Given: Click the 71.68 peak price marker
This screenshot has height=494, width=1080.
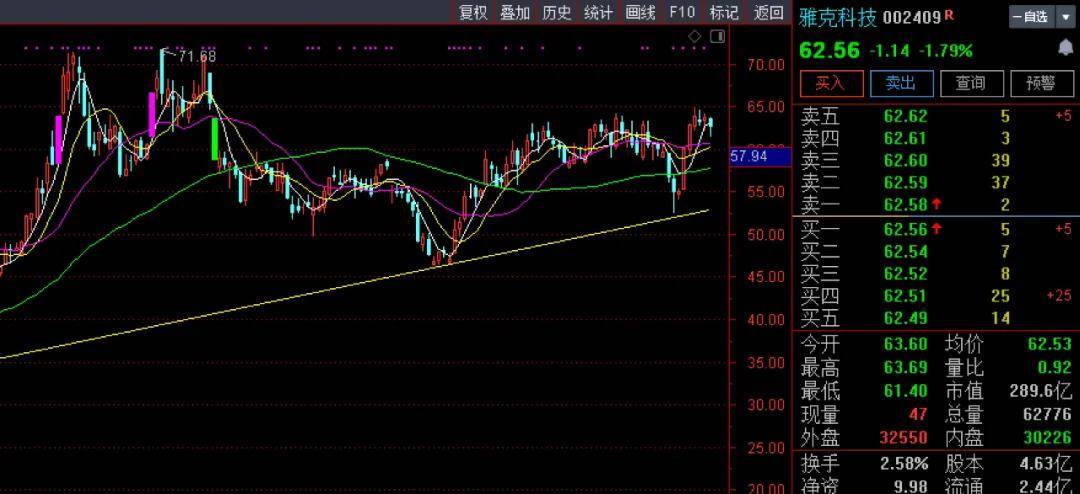Looking at the screenshot, I should point(191,56).
